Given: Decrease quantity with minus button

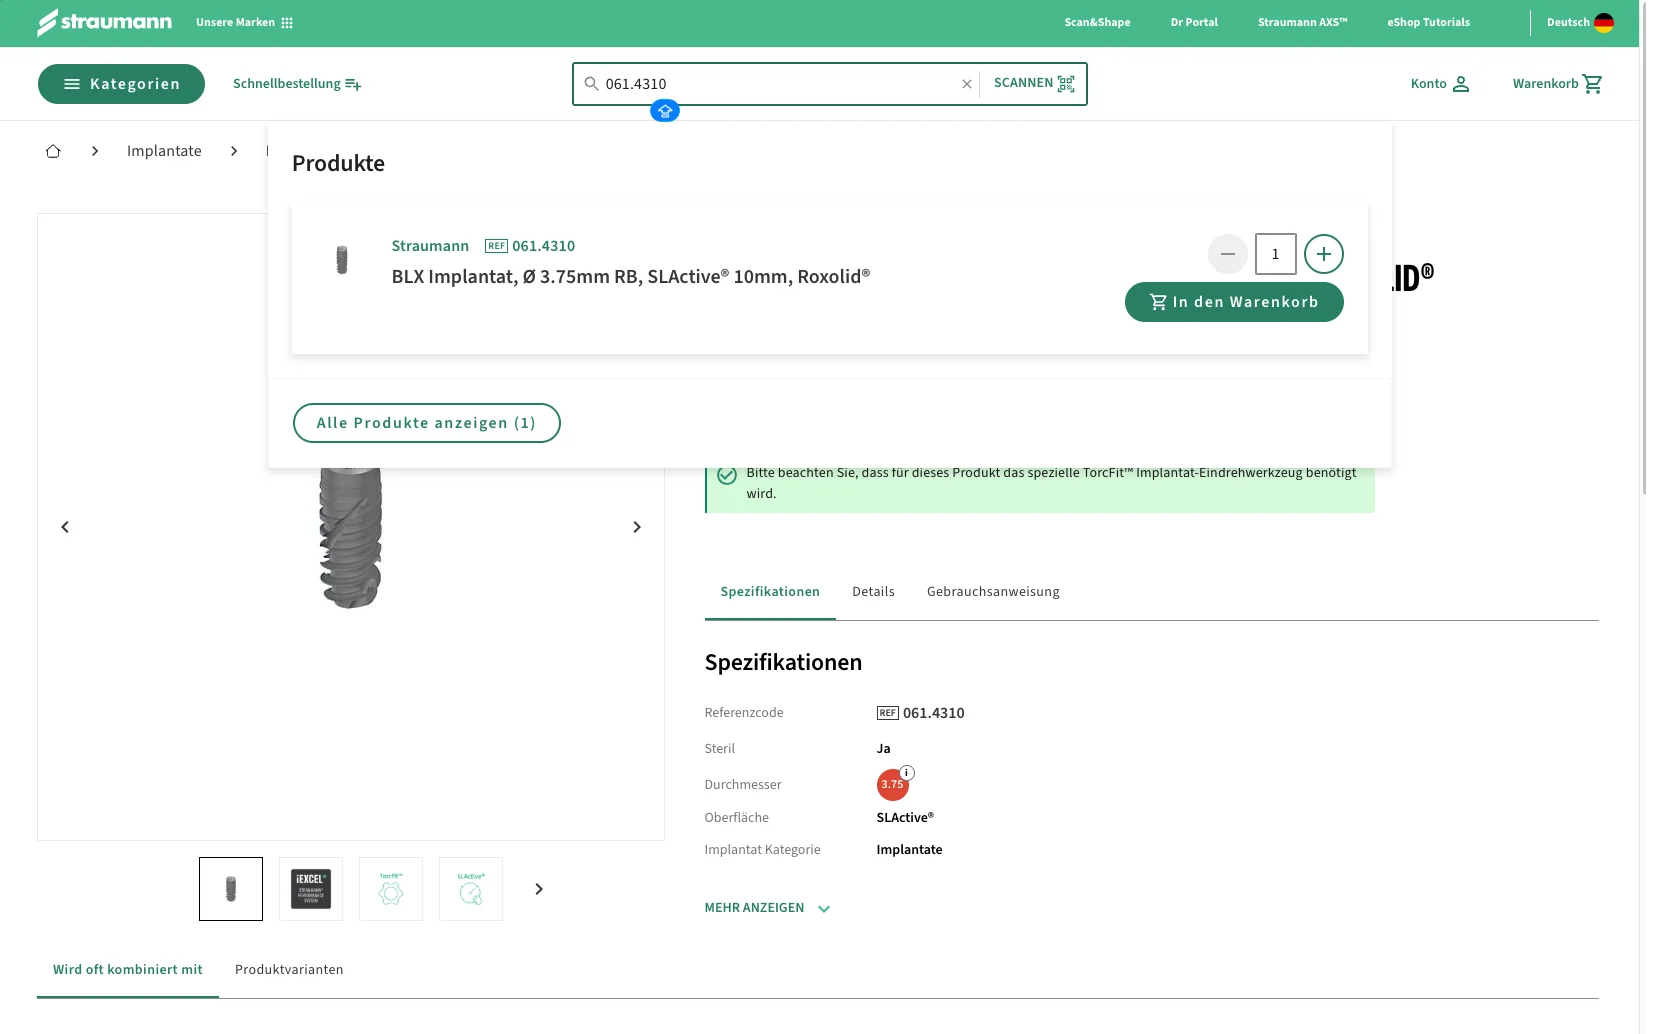Looking at the screenshot, I should click(1228, 254).
